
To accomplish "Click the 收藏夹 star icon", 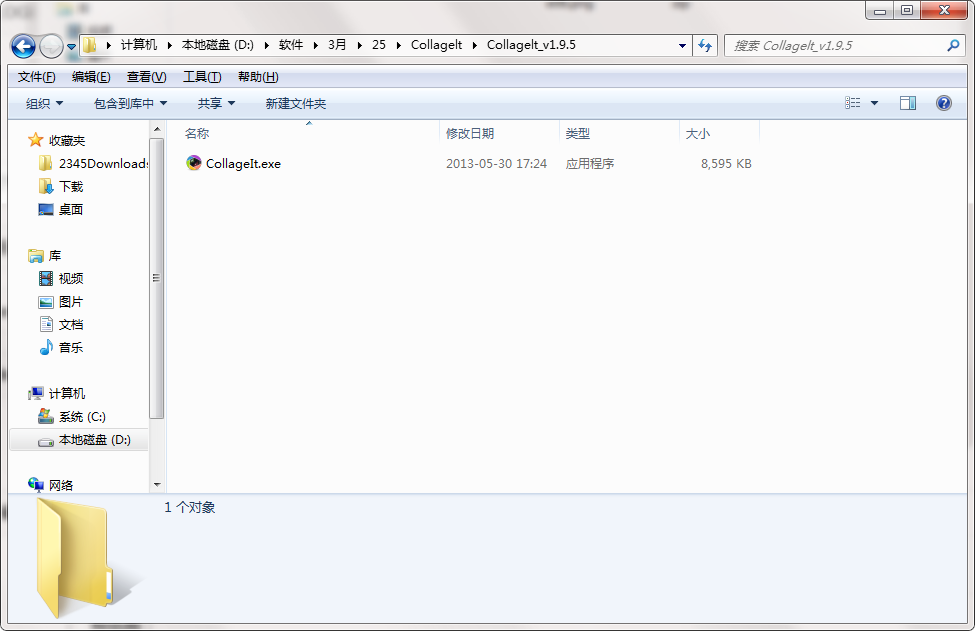I will tap(35, 140).
